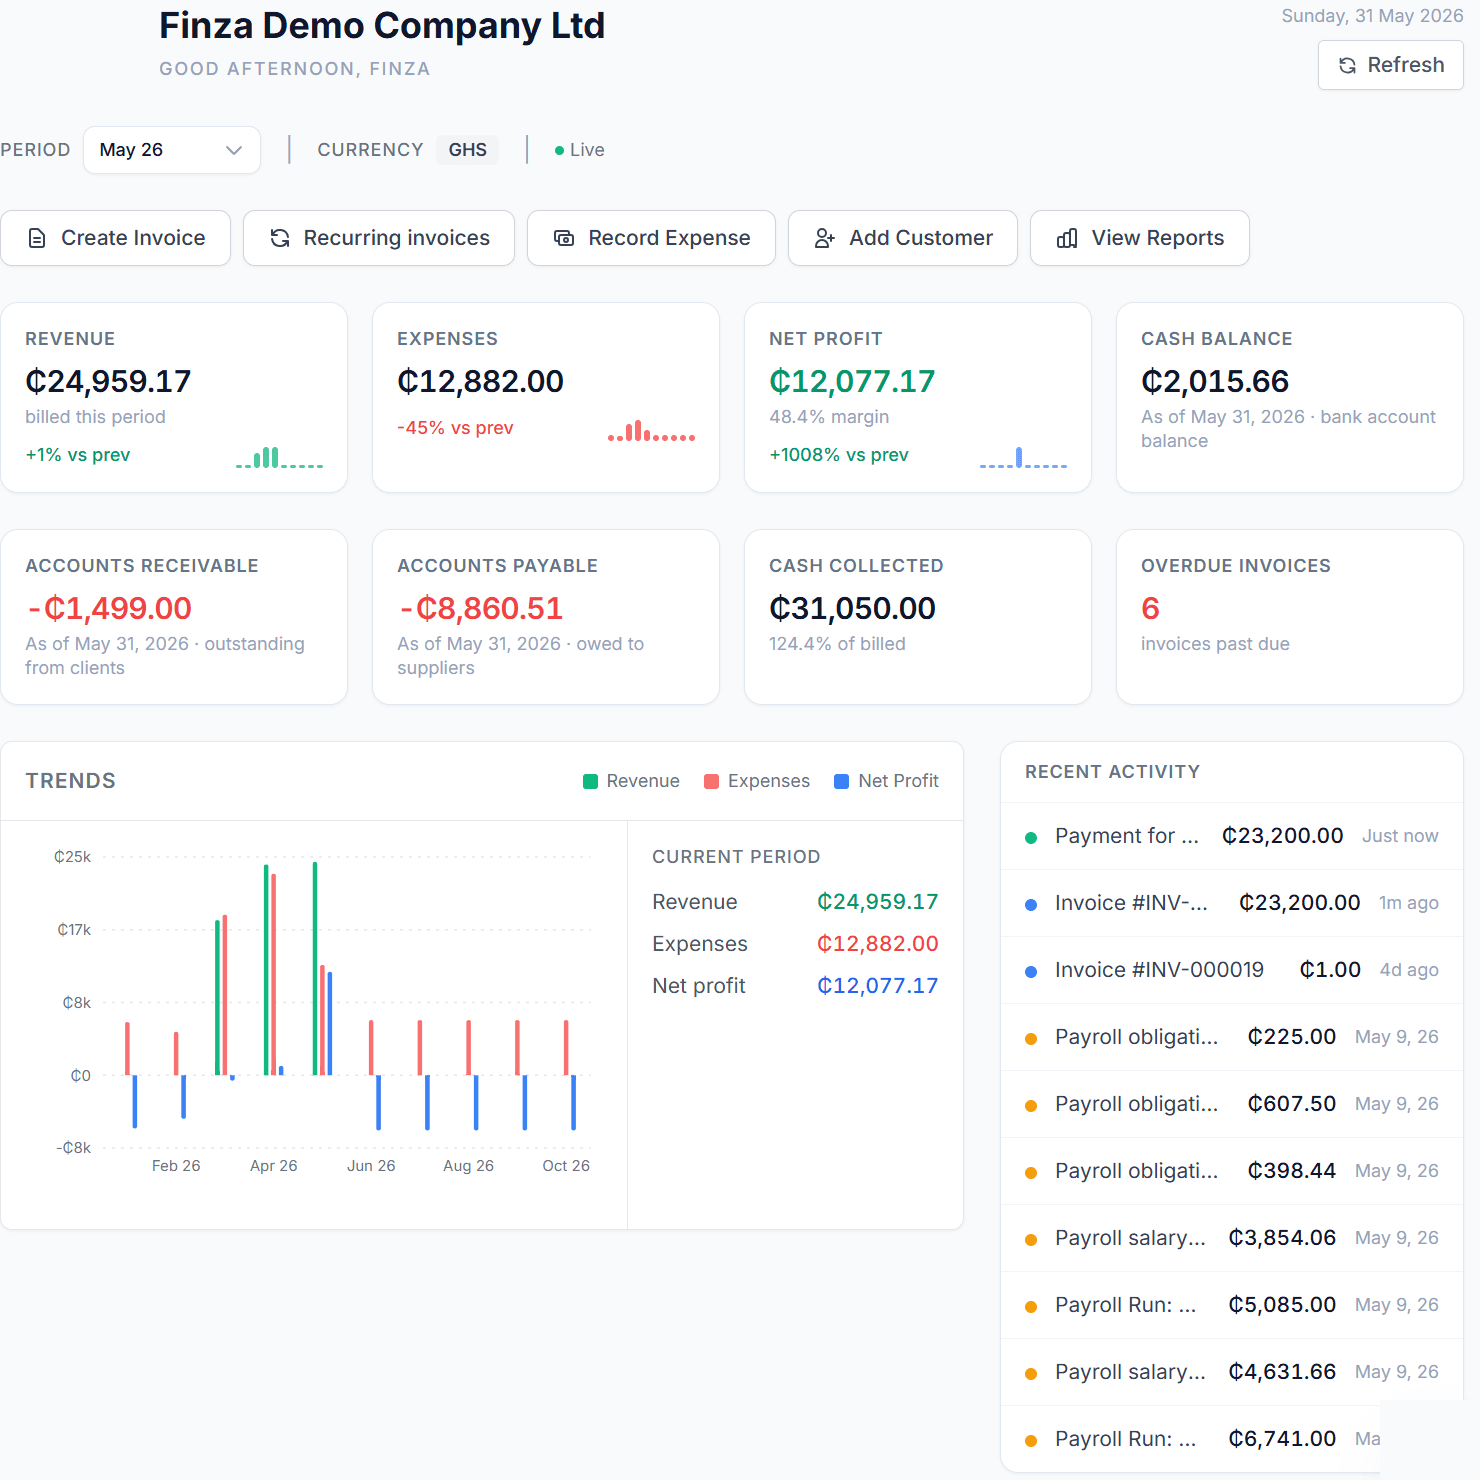Click the Add Customer person icon
Image resolution: width=1480 pixels, height=1480 pixels.
click(825, 238)
